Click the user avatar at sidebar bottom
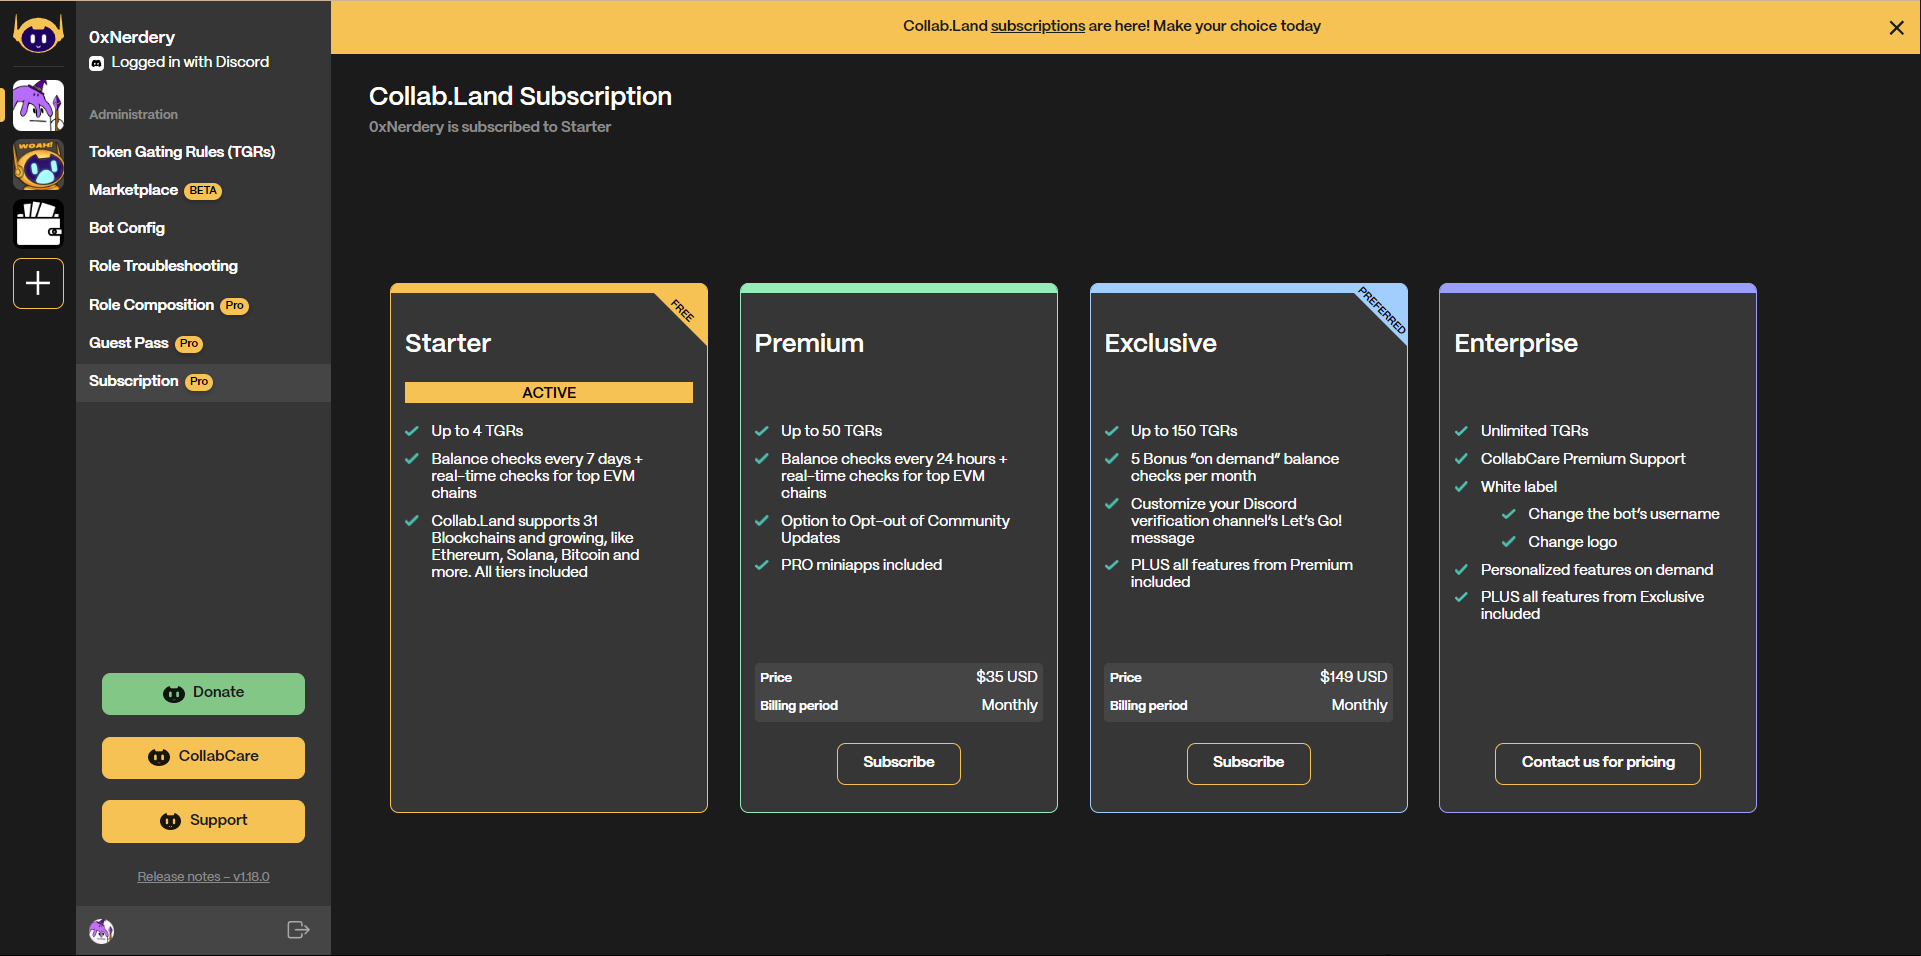Screen dimensions: 1921x956 101,931
